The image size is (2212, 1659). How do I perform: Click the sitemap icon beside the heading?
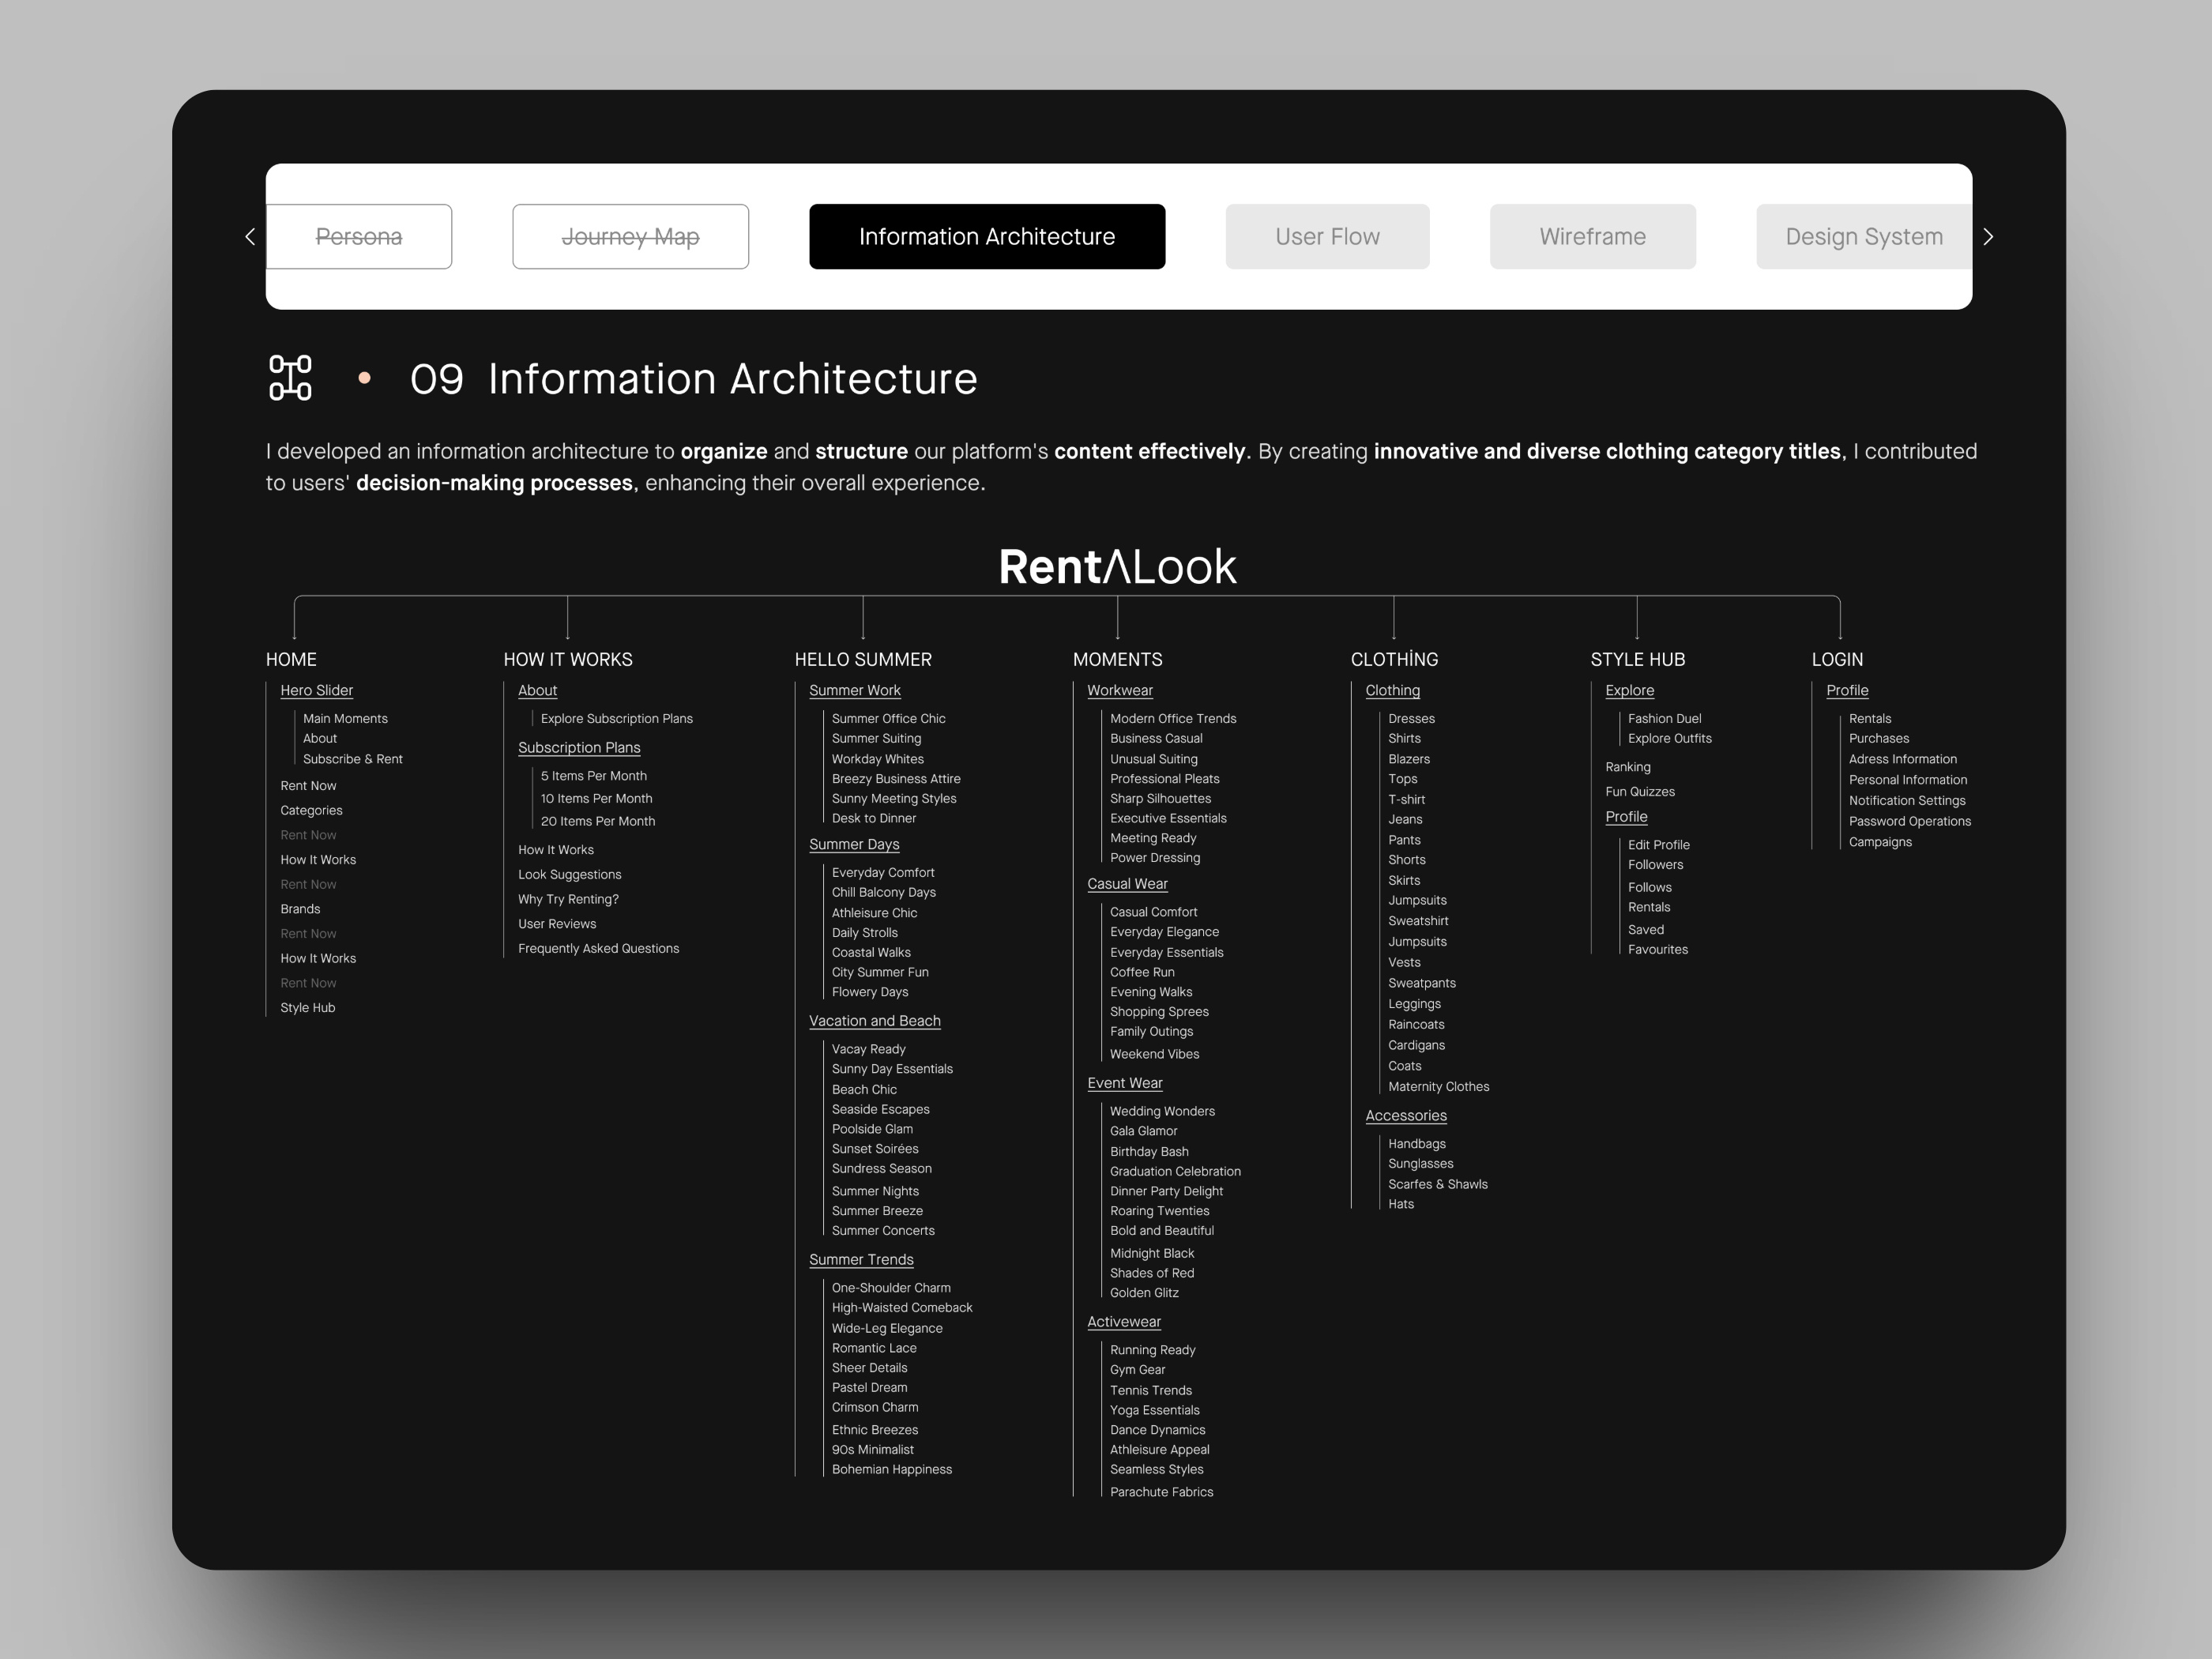[290, 378]
